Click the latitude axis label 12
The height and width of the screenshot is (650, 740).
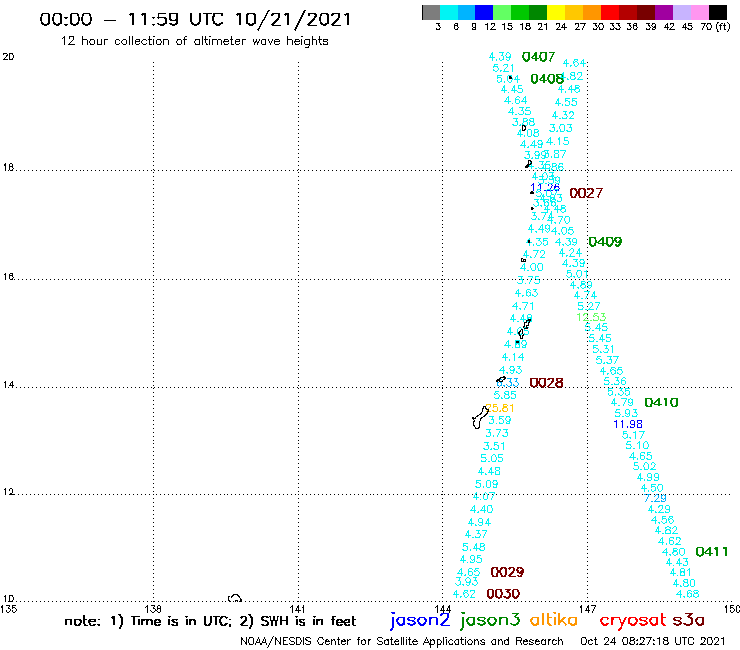point(8,492)
